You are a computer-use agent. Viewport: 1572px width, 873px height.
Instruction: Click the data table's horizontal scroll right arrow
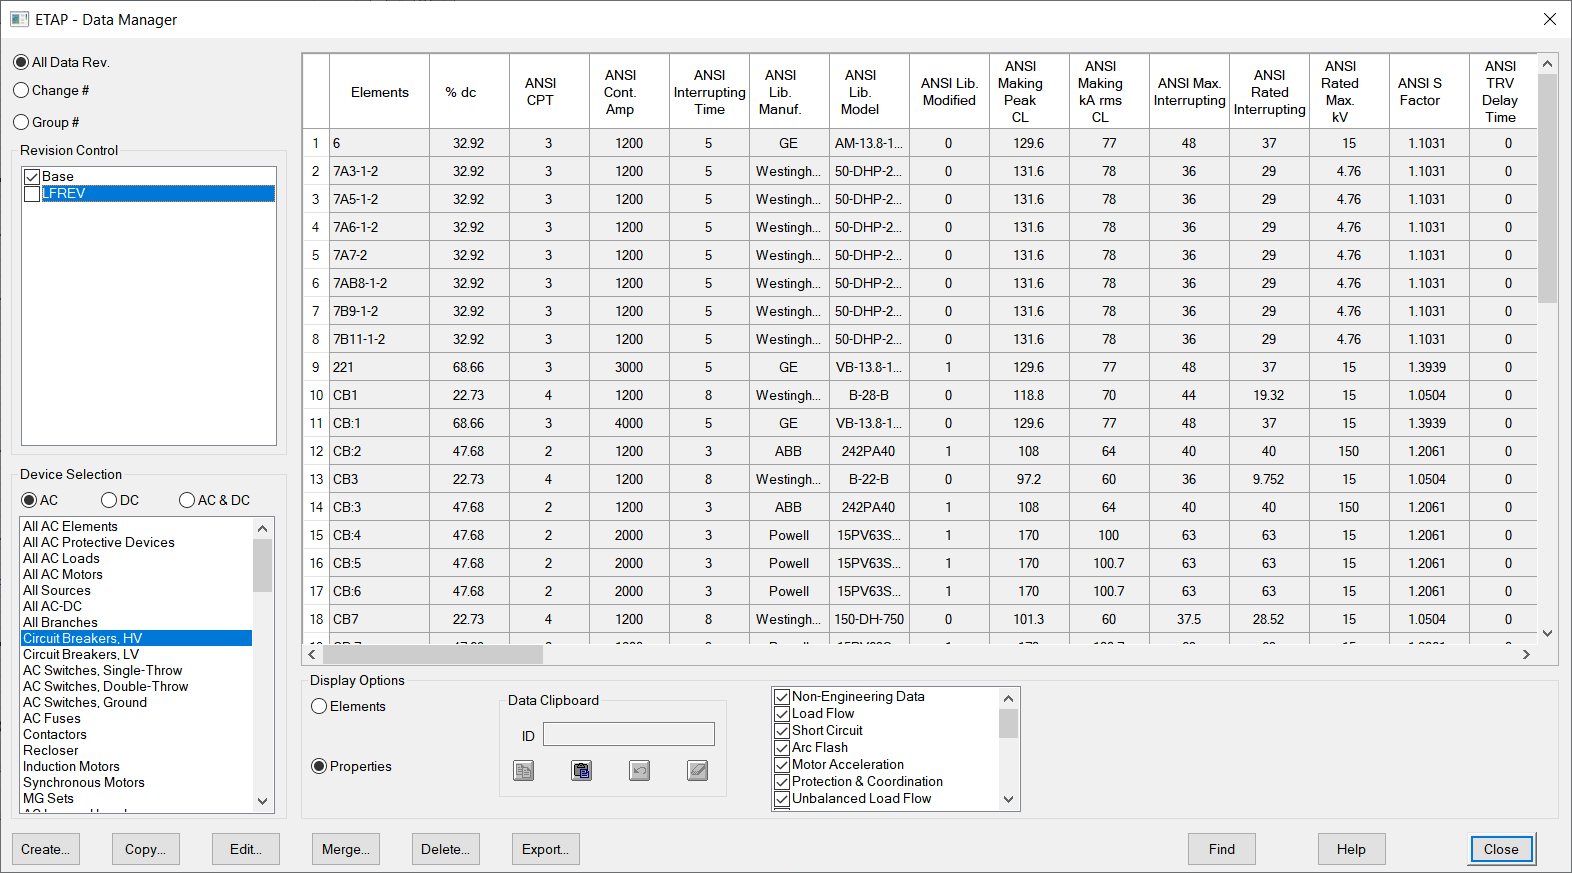point(1526,654)
